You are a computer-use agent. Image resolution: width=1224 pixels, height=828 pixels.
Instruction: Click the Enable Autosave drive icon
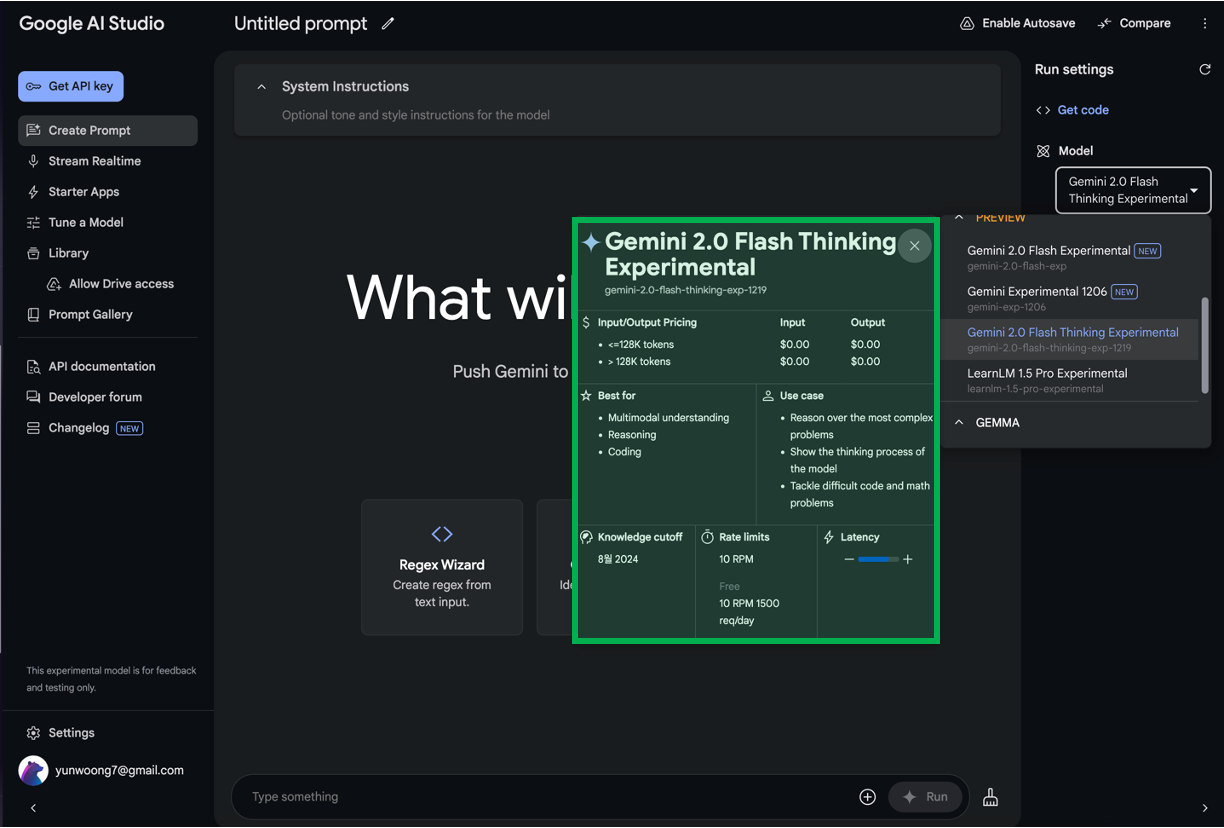click(x=967, y=23)
